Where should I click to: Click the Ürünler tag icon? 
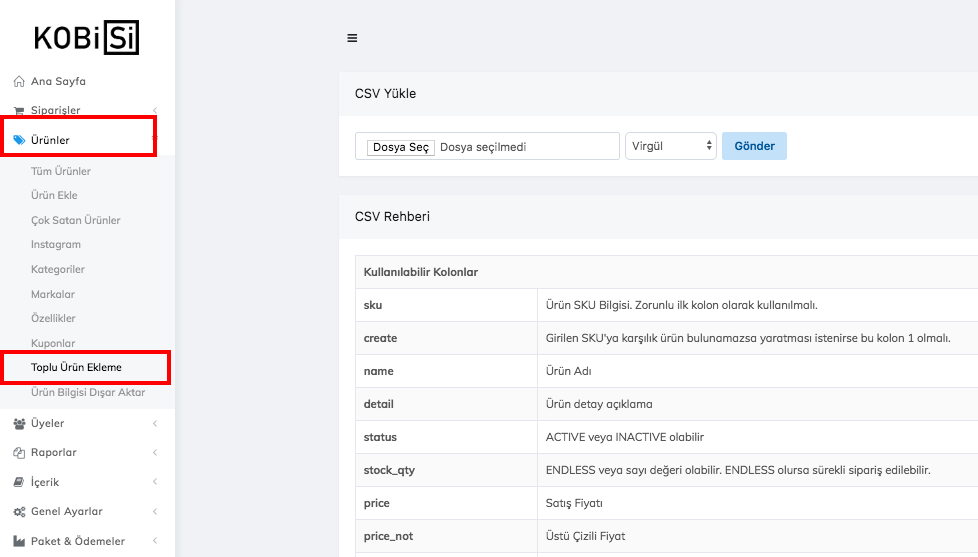(x=19, y=140)
